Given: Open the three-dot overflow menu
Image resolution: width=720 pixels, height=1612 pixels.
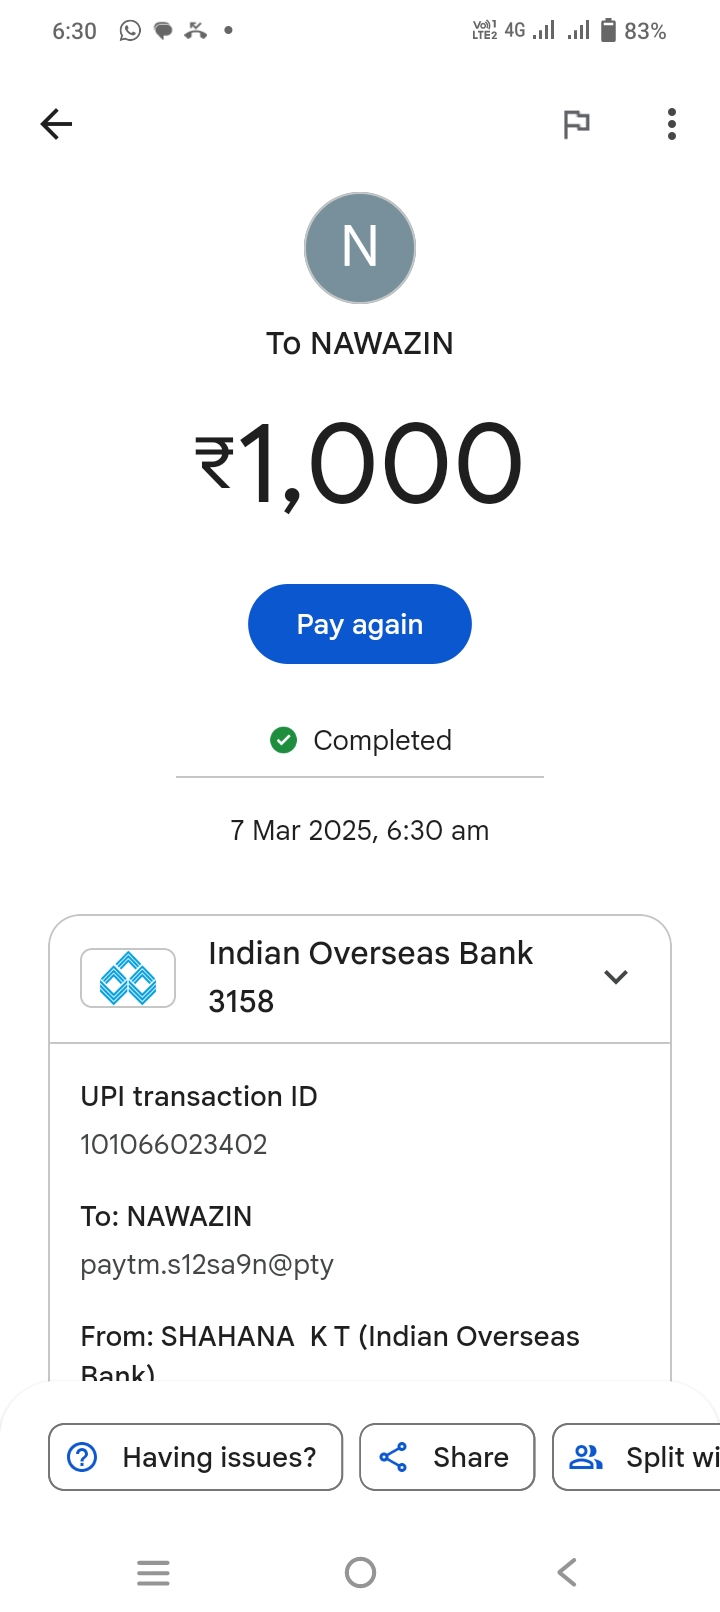Looking at the screenshot, I should pyautogui.click(x=672, y=124).
